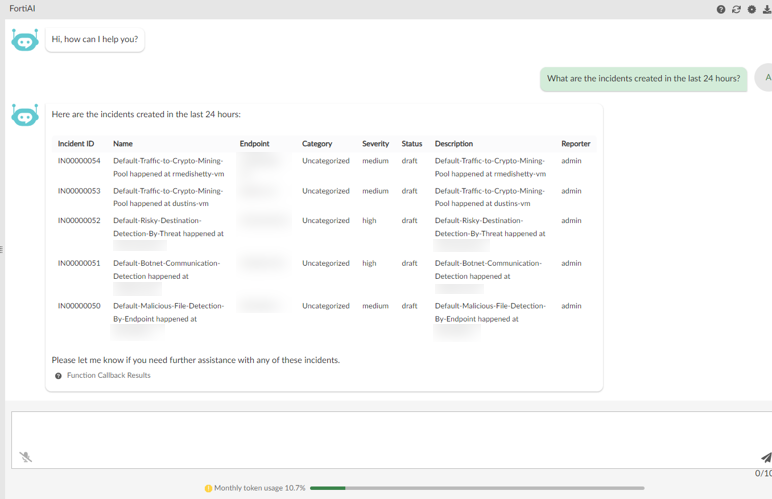Open the FortiAI settings gear icon
Image resolution: width=772 pixels, height=499 pixels.
tap(752, 9)
